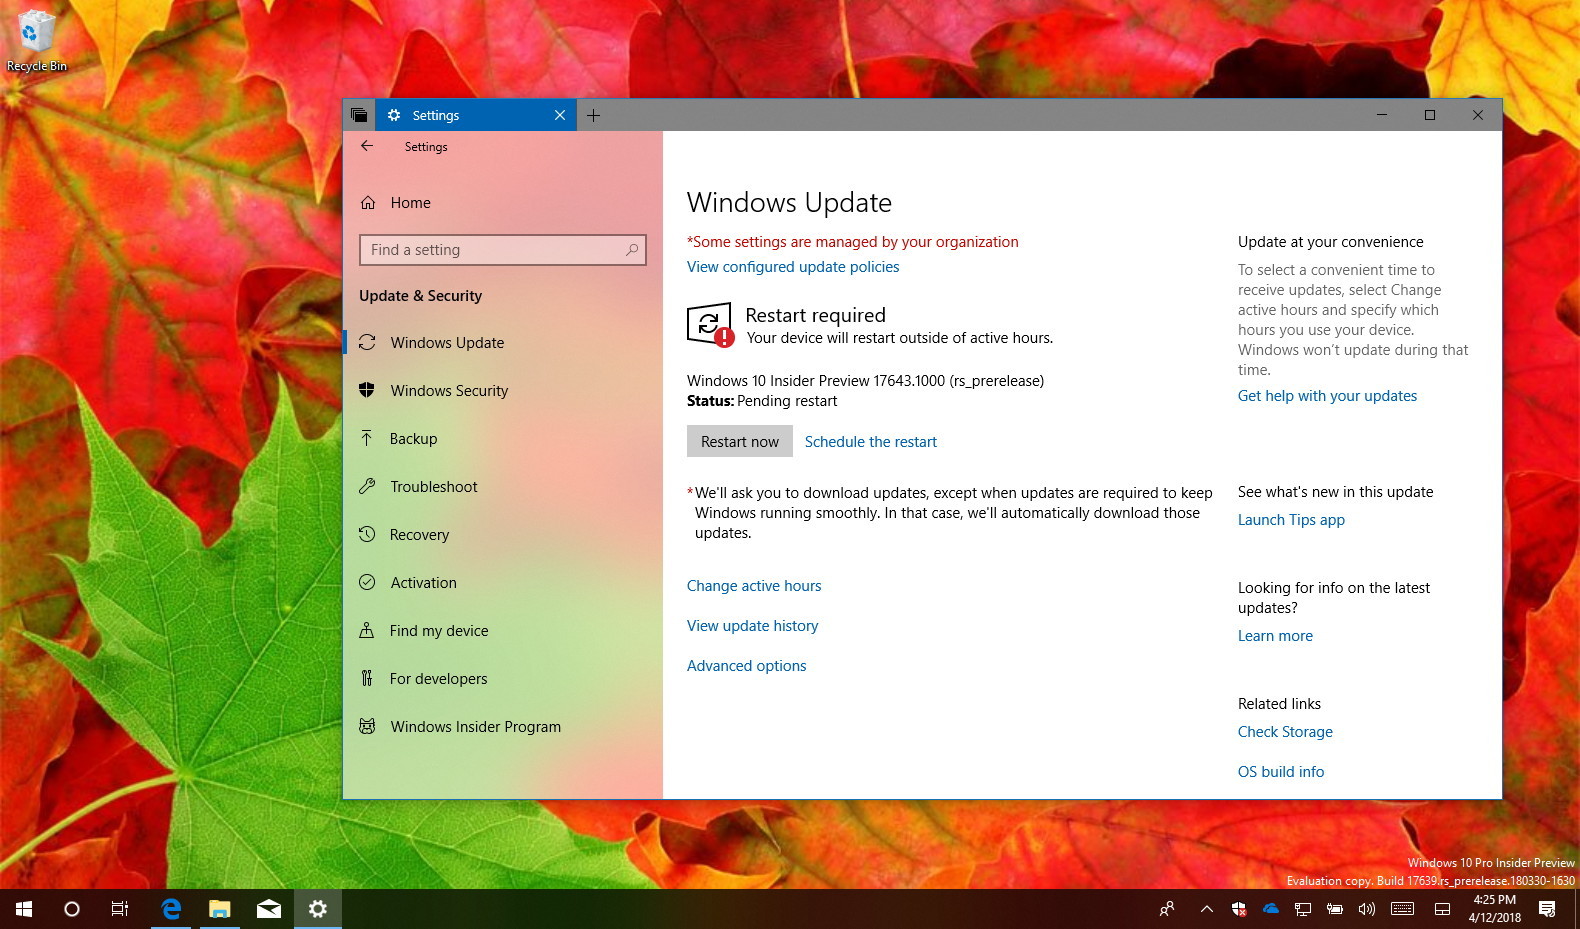Click Schedule the restart link
1580x929 pixels.
pyautogui.click(x=870, y=441)
